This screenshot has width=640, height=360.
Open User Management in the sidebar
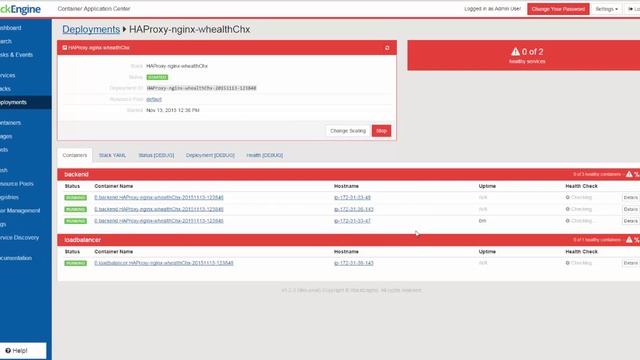coord(20,211)
